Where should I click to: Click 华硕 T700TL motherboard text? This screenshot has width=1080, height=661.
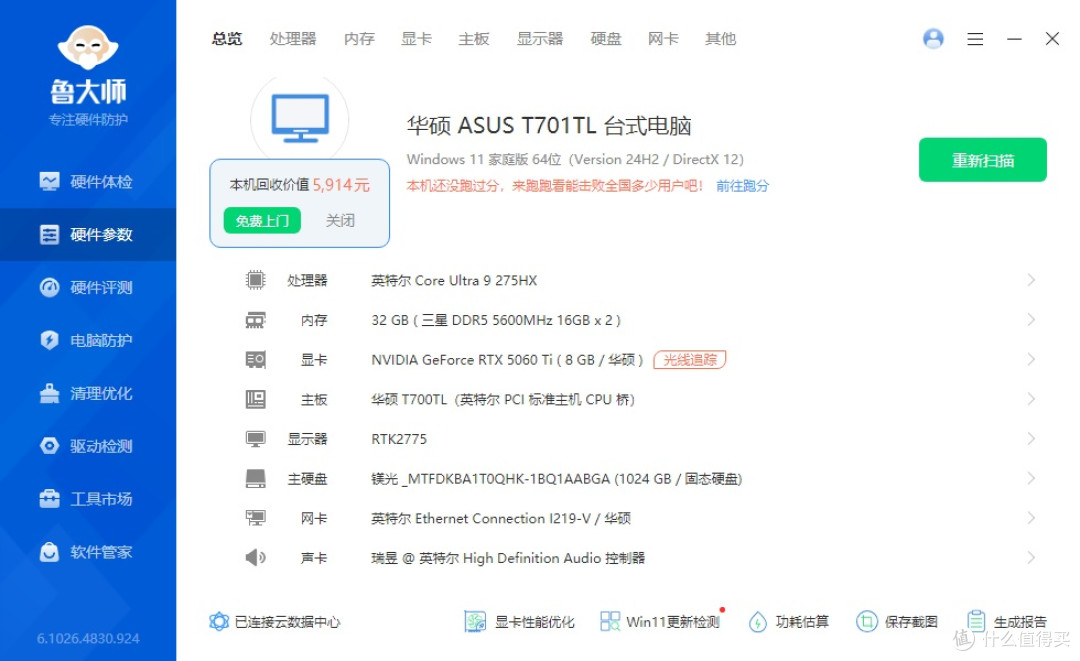[503, 399]
